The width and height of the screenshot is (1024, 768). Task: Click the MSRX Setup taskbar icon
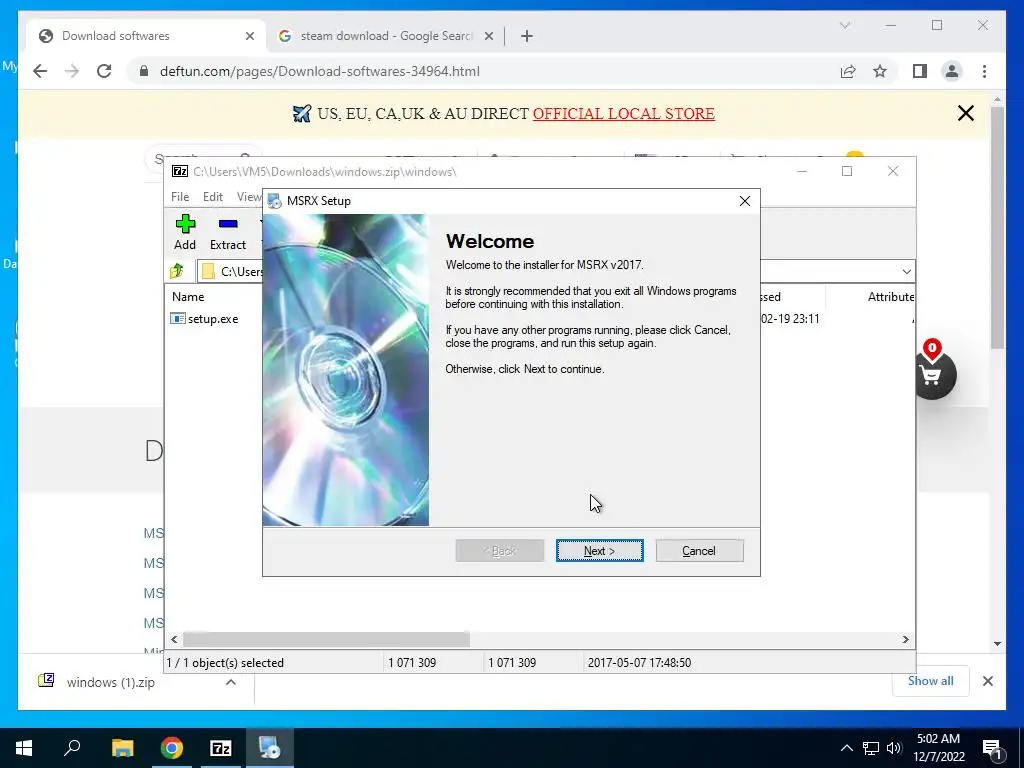click(270, 748)
